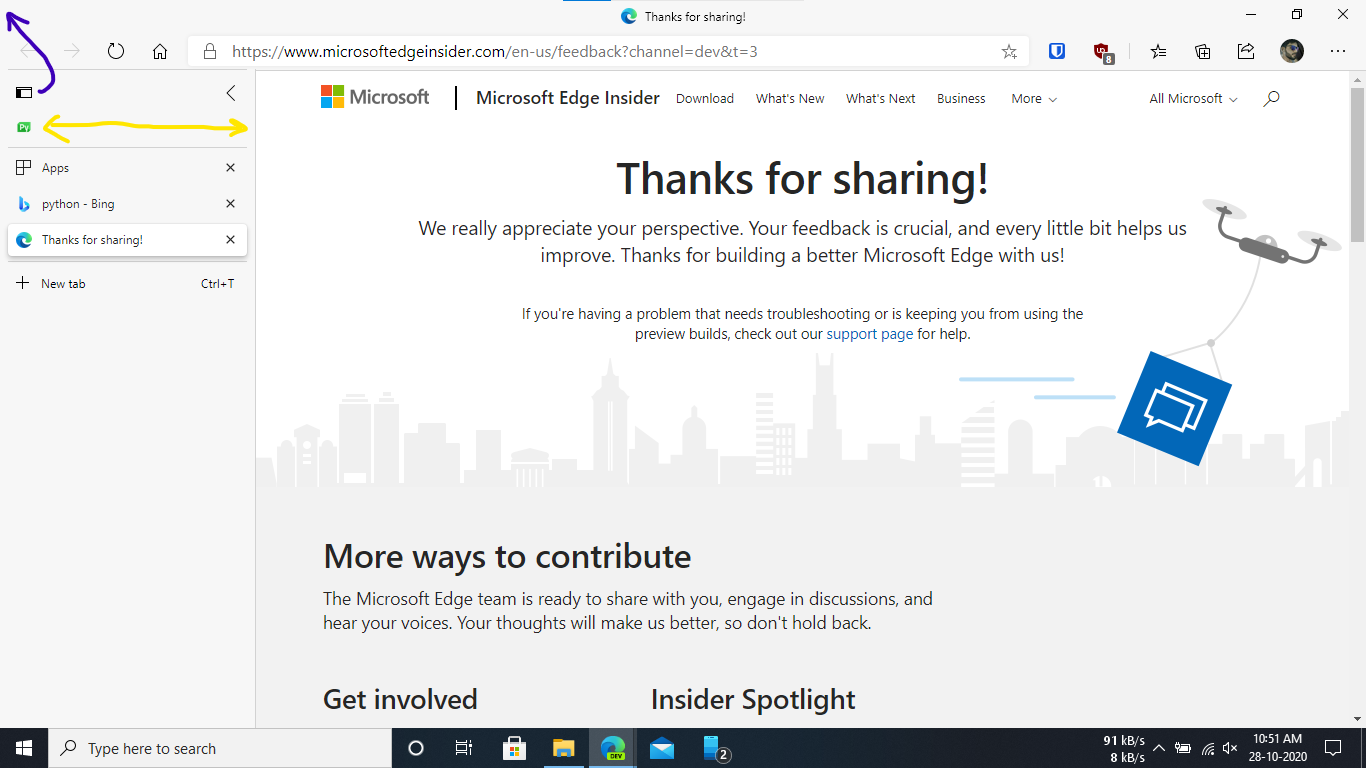The height and width of the screenshot is (768, 1366).
Task: Close the python - Bing tab
Action: point(231,204)
